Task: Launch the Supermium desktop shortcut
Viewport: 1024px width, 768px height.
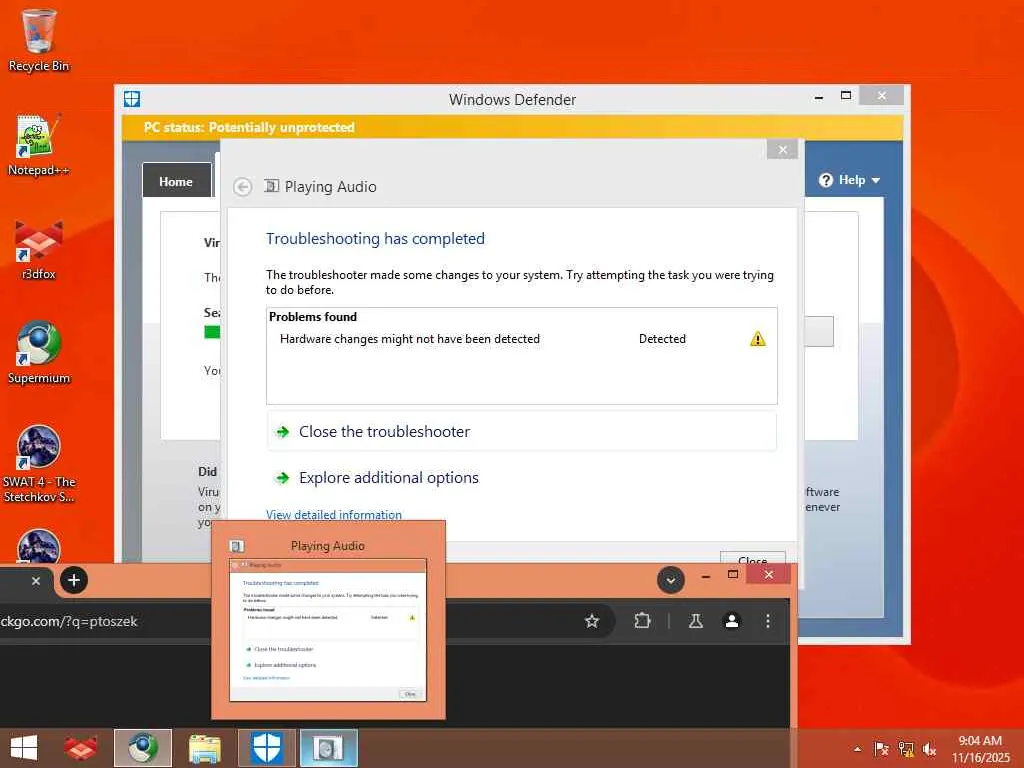Action: click(39, 353)
